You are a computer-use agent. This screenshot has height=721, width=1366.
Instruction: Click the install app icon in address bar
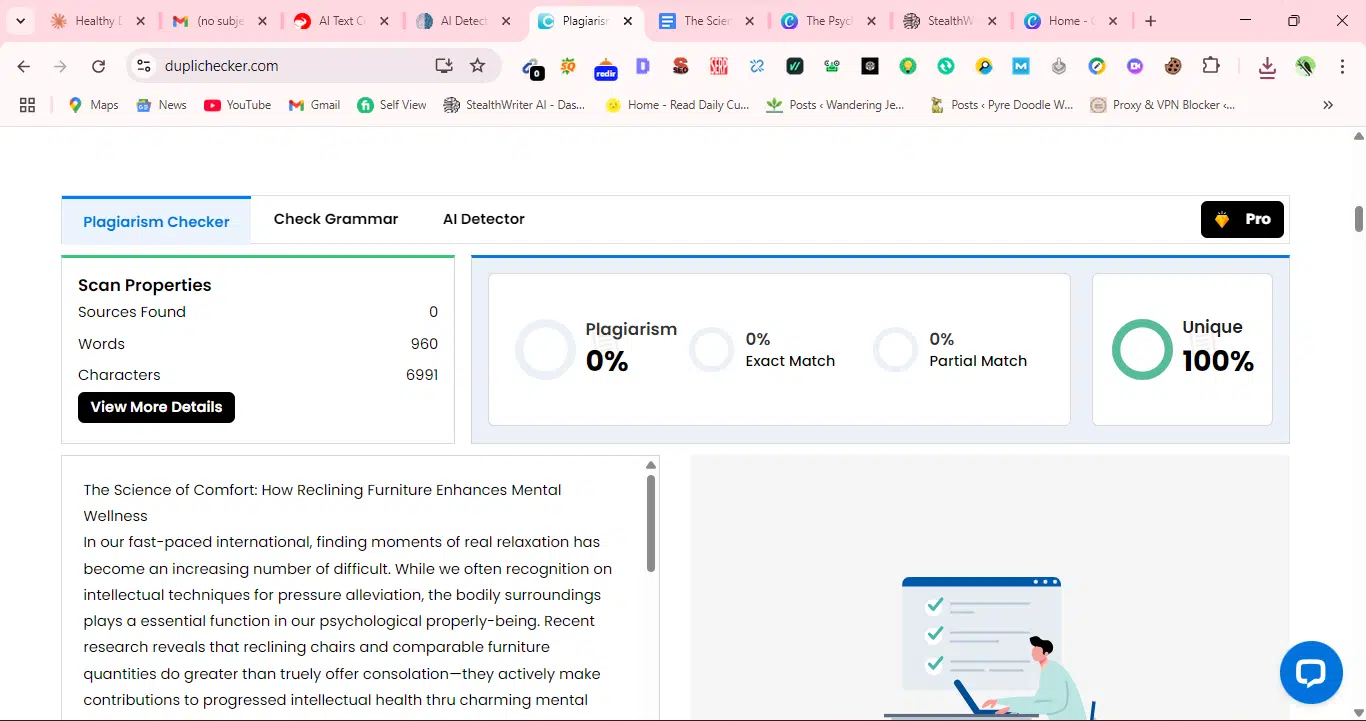(444, 66)
